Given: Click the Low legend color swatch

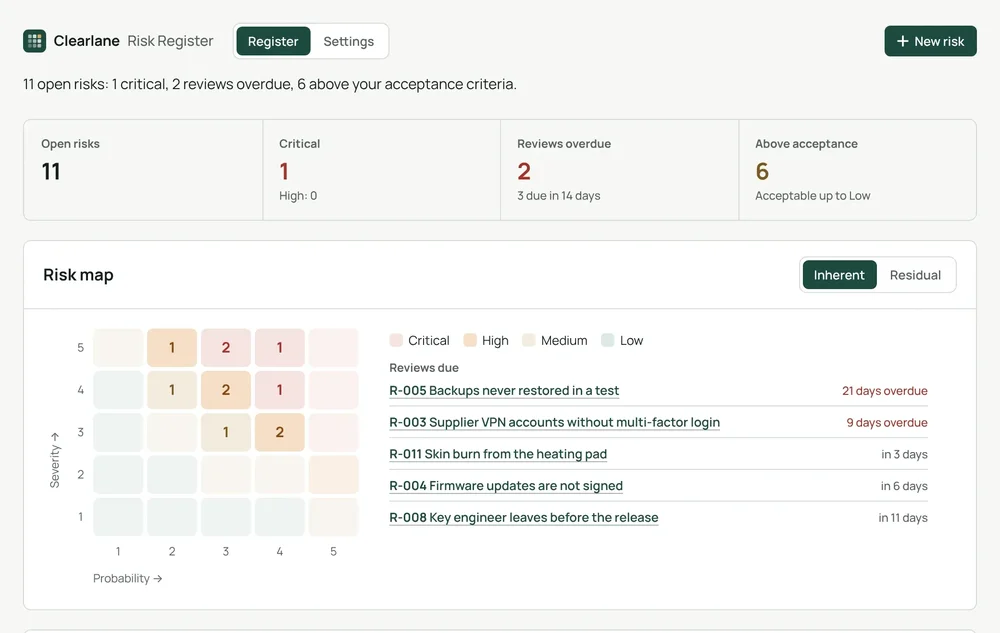Looking at the screenshot, I should 608,340.
